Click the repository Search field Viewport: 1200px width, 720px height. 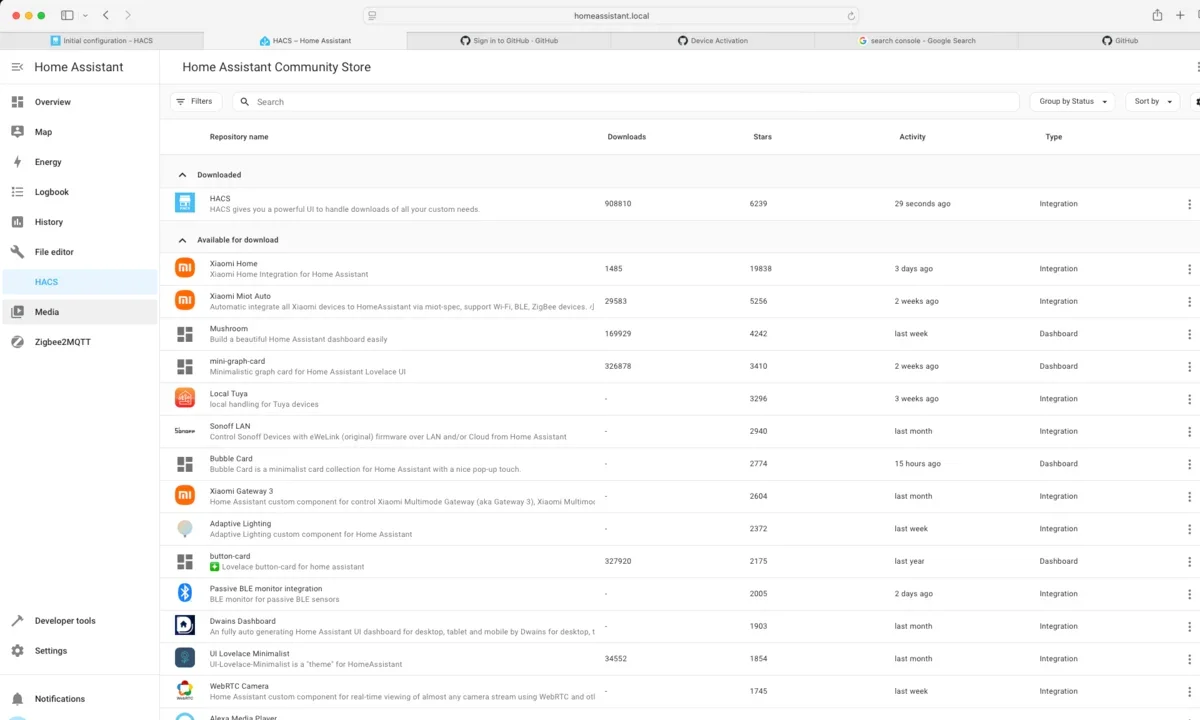pos(630,102)
